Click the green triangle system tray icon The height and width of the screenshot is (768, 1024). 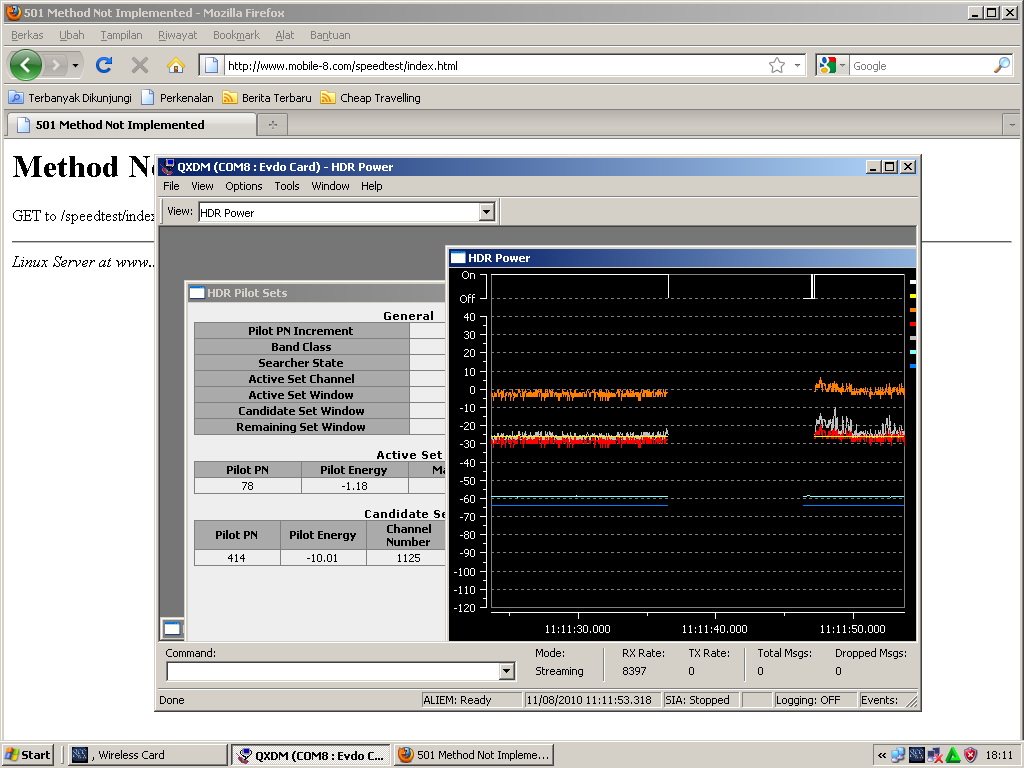(x=951, y=755)
